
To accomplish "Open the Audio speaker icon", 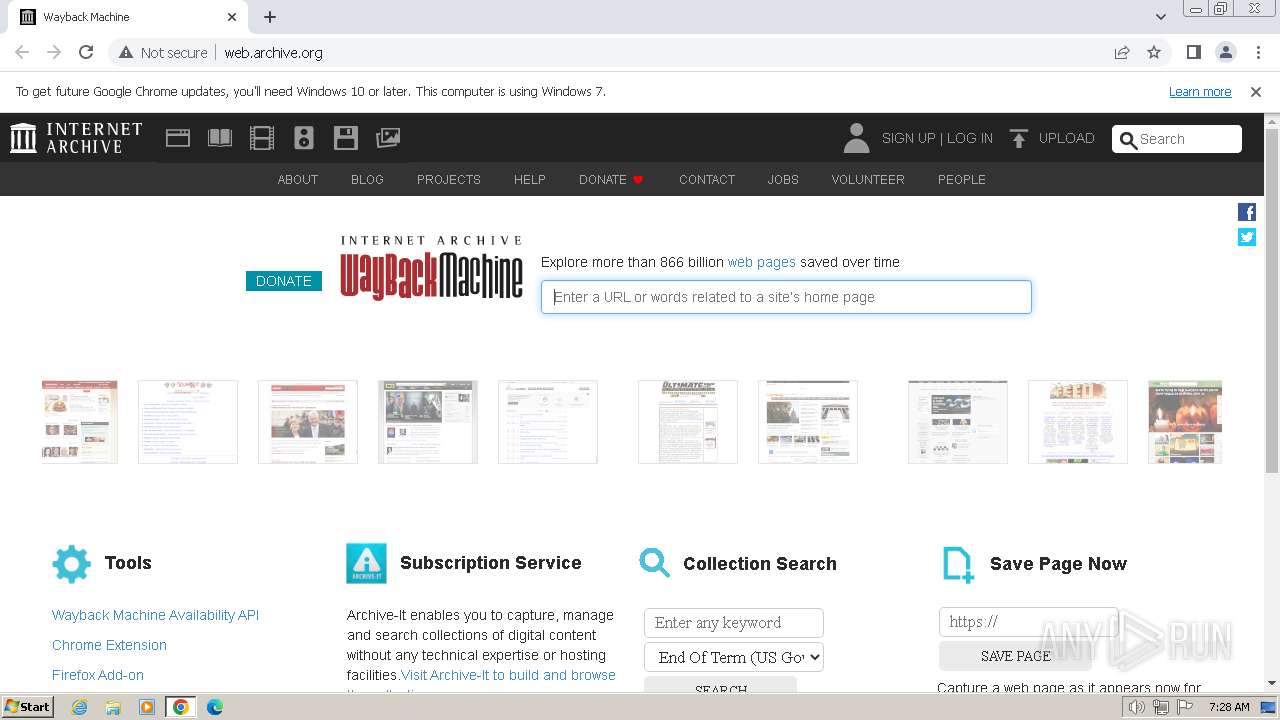I will [304, 138].
